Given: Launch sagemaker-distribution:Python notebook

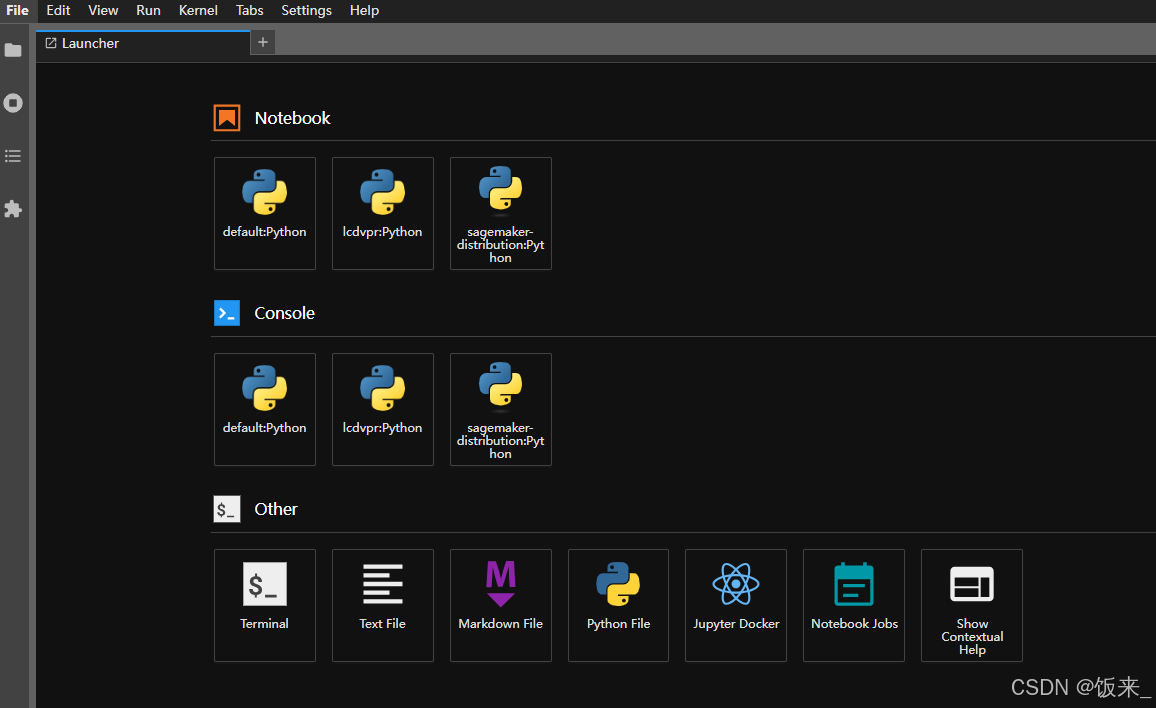Looking at the screenshot, I should [501, 213].
